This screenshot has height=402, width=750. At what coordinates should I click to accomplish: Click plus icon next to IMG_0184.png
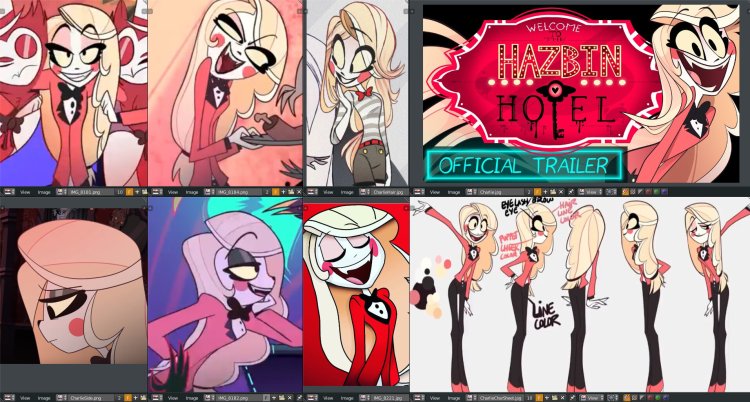(283, 191)
